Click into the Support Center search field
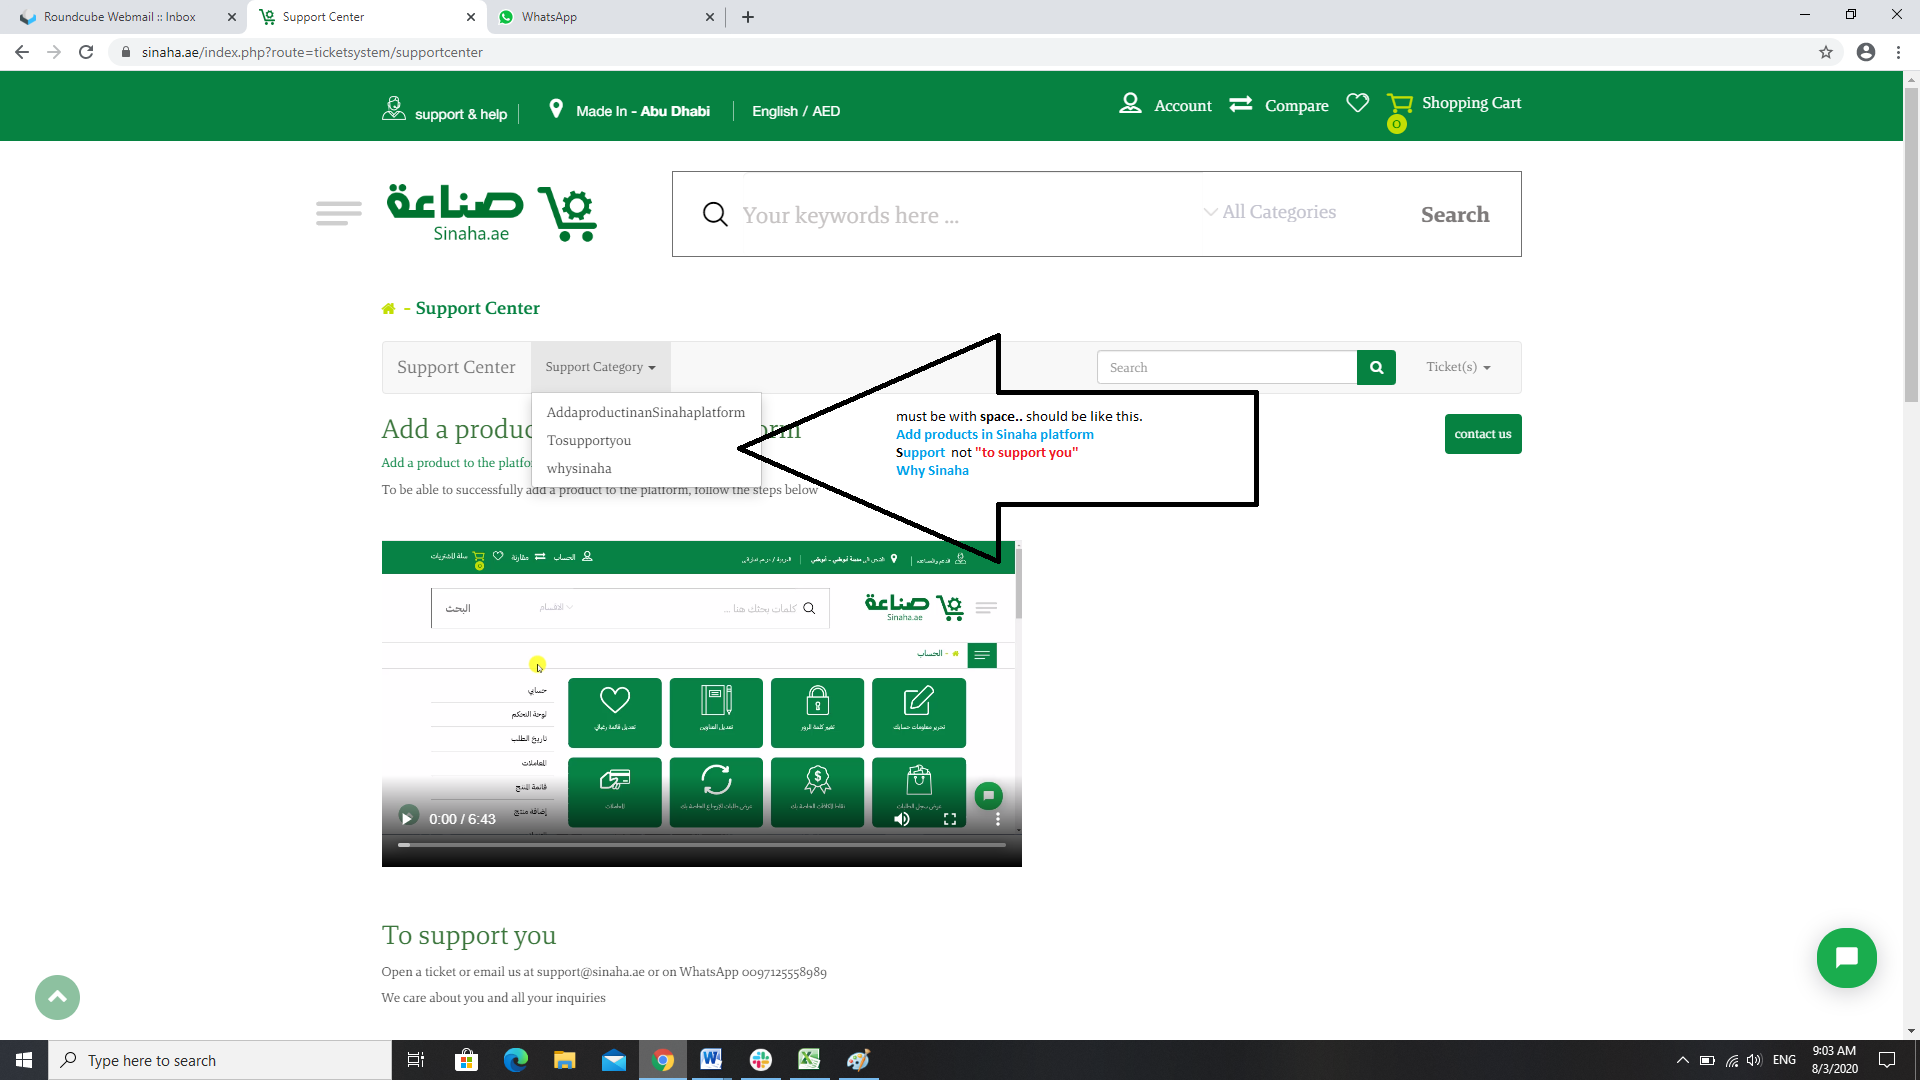Viewport: 1920px width, 1080px height. tap(1227, 367)
